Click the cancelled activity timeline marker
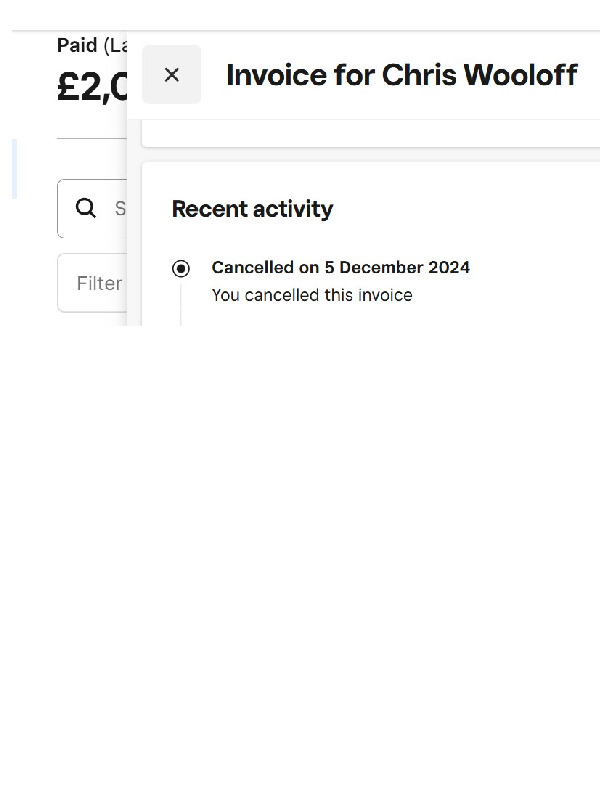This screenshot has width=612, height=792. tap(181, 268)
